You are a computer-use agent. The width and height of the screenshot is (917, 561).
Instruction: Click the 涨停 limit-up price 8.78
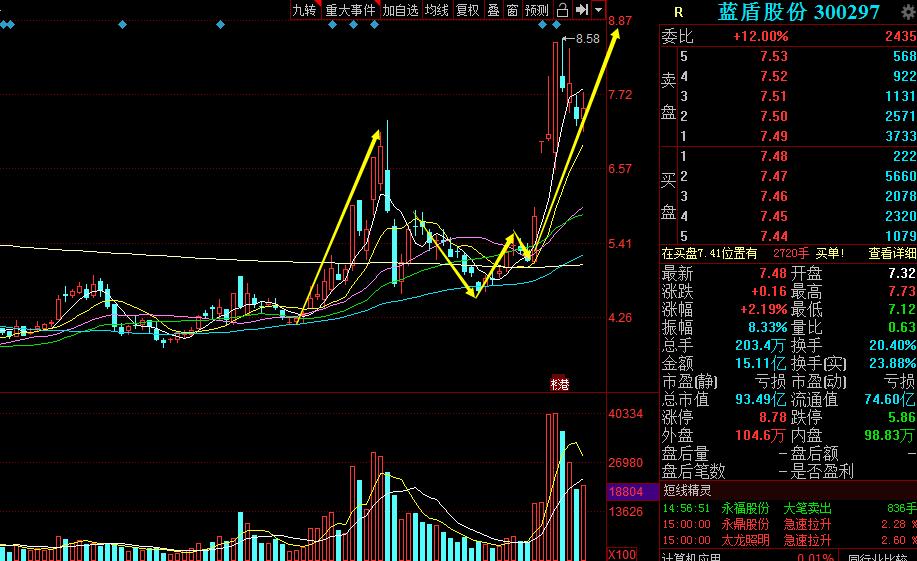(773, 417)
